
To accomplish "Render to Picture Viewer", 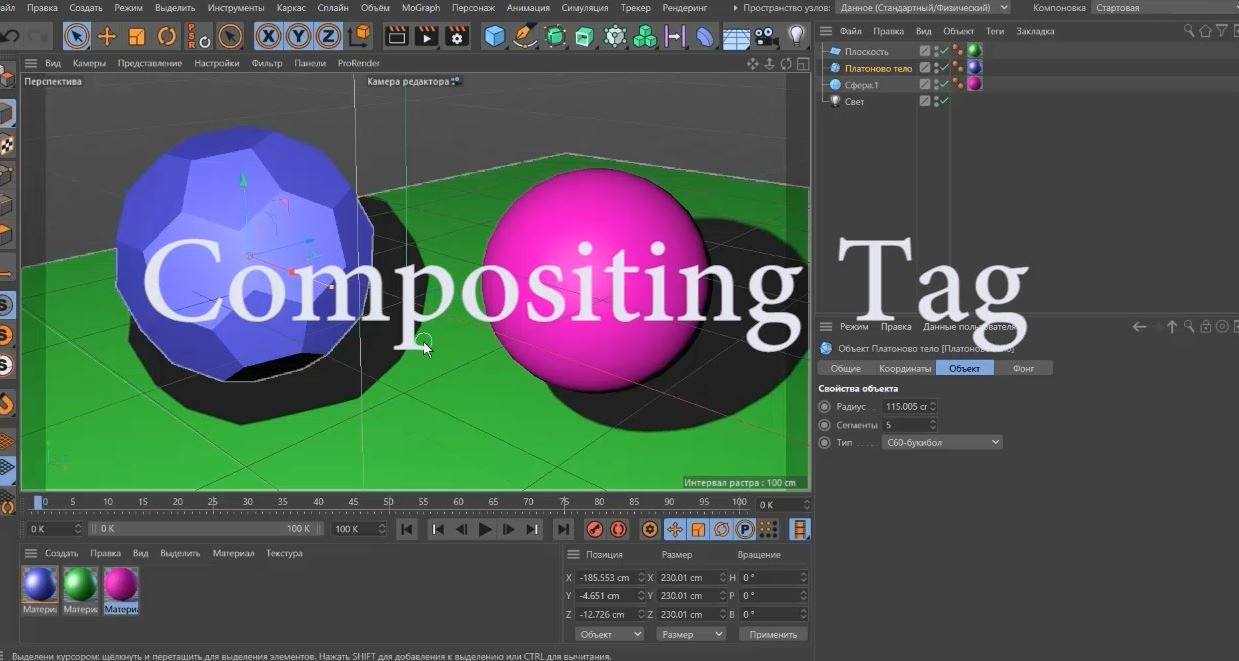I will tap(427, 37).
